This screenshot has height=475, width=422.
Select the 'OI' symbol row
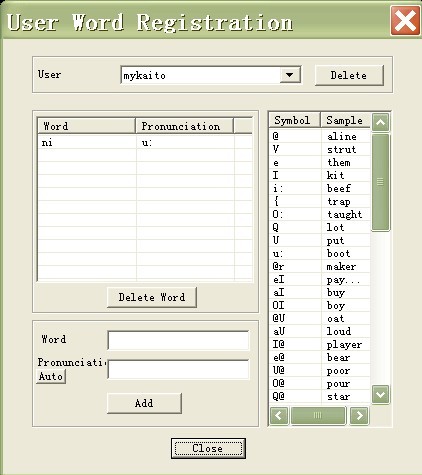pyautogui.click(x=320, y=305)
